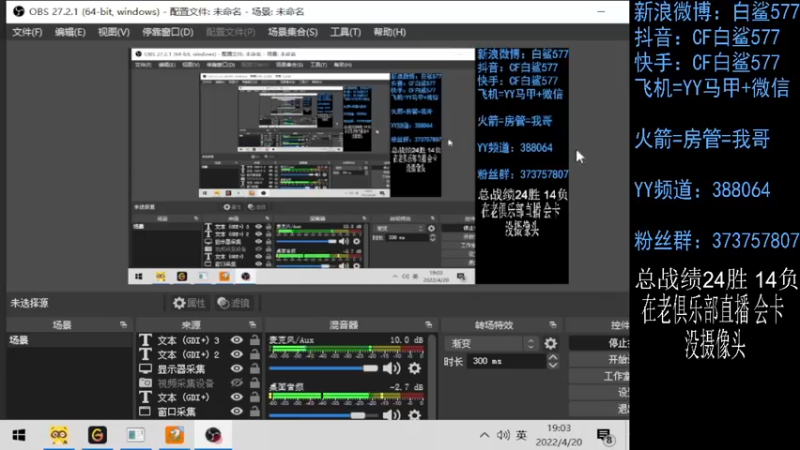The image size is (800, 450).
Task: Open the 帮助(H) menu
Action: pos(389,32)
